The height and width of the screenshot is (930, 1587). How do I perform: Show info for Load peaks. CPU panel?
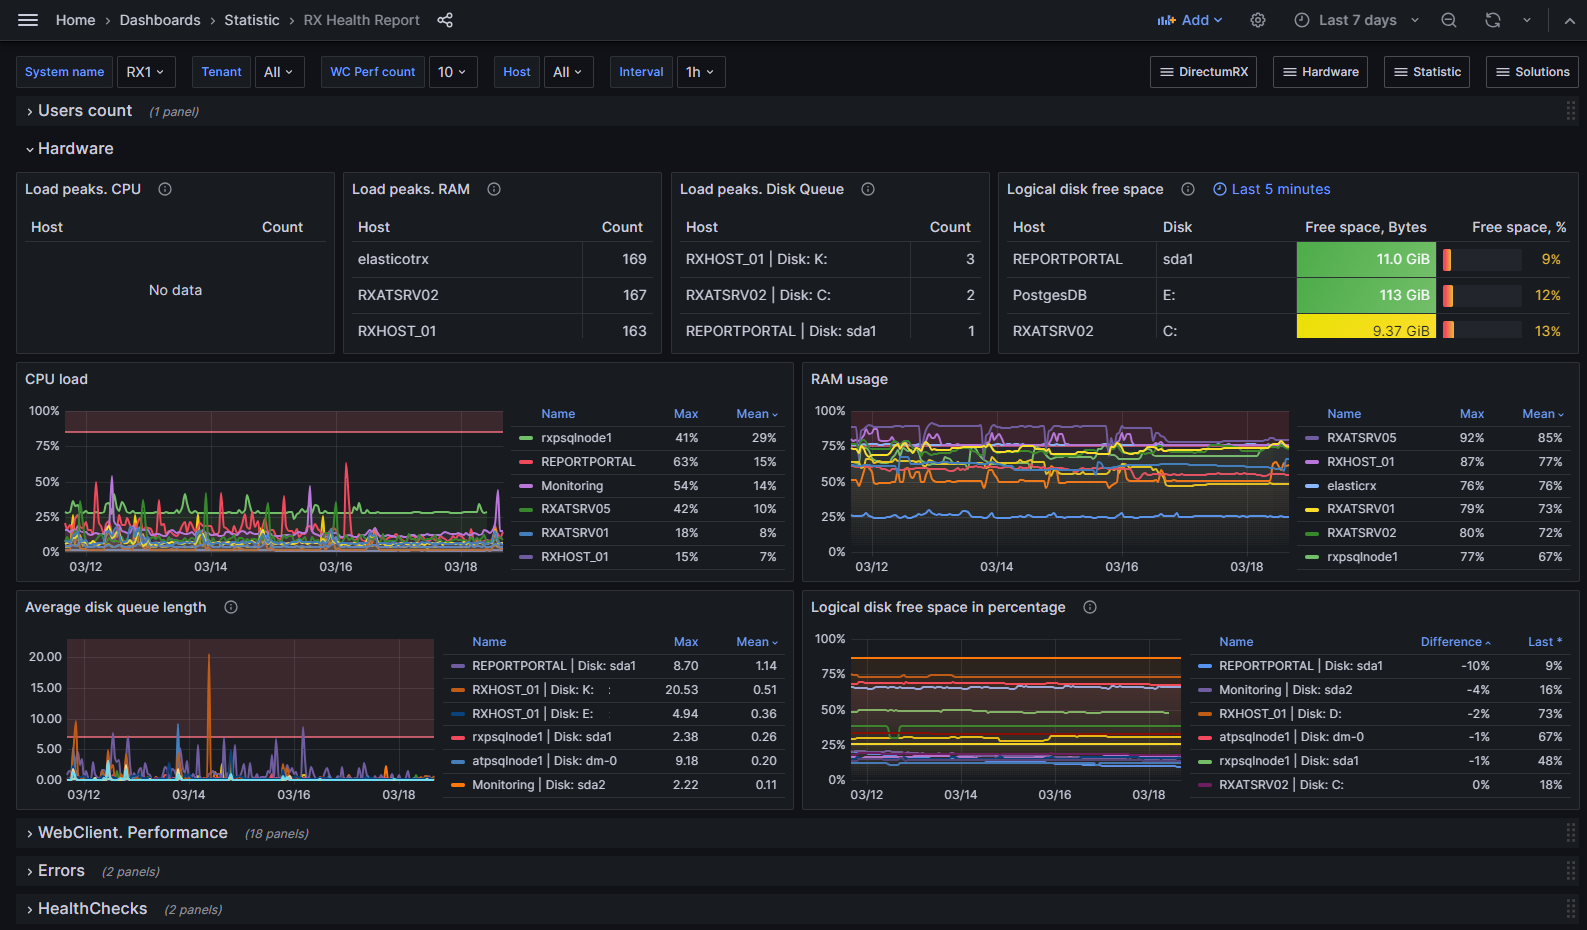(x=165, y=189)
